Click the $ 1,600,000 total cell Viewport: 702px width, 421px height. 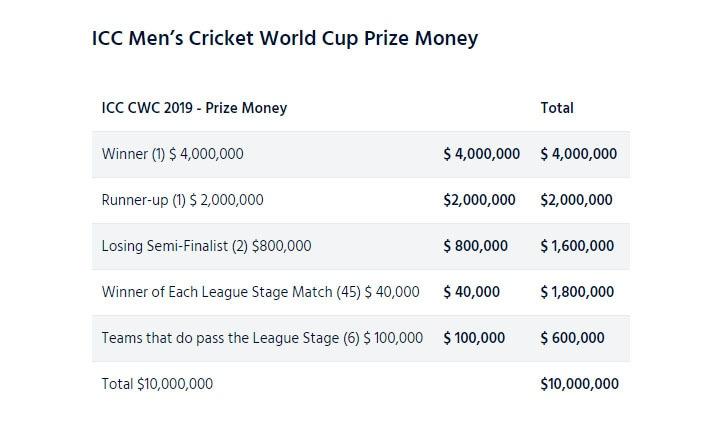[x=577, y=246]
